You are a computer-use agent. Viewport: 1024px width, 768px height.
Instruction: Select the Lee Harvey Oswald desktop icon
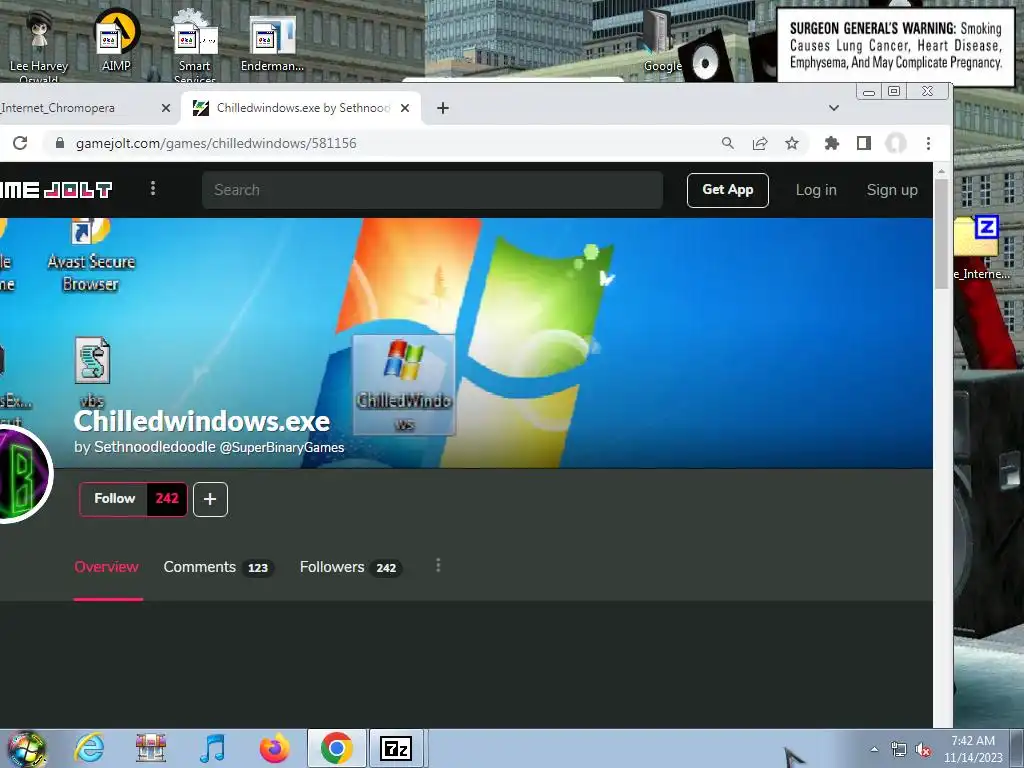point(39,46)
